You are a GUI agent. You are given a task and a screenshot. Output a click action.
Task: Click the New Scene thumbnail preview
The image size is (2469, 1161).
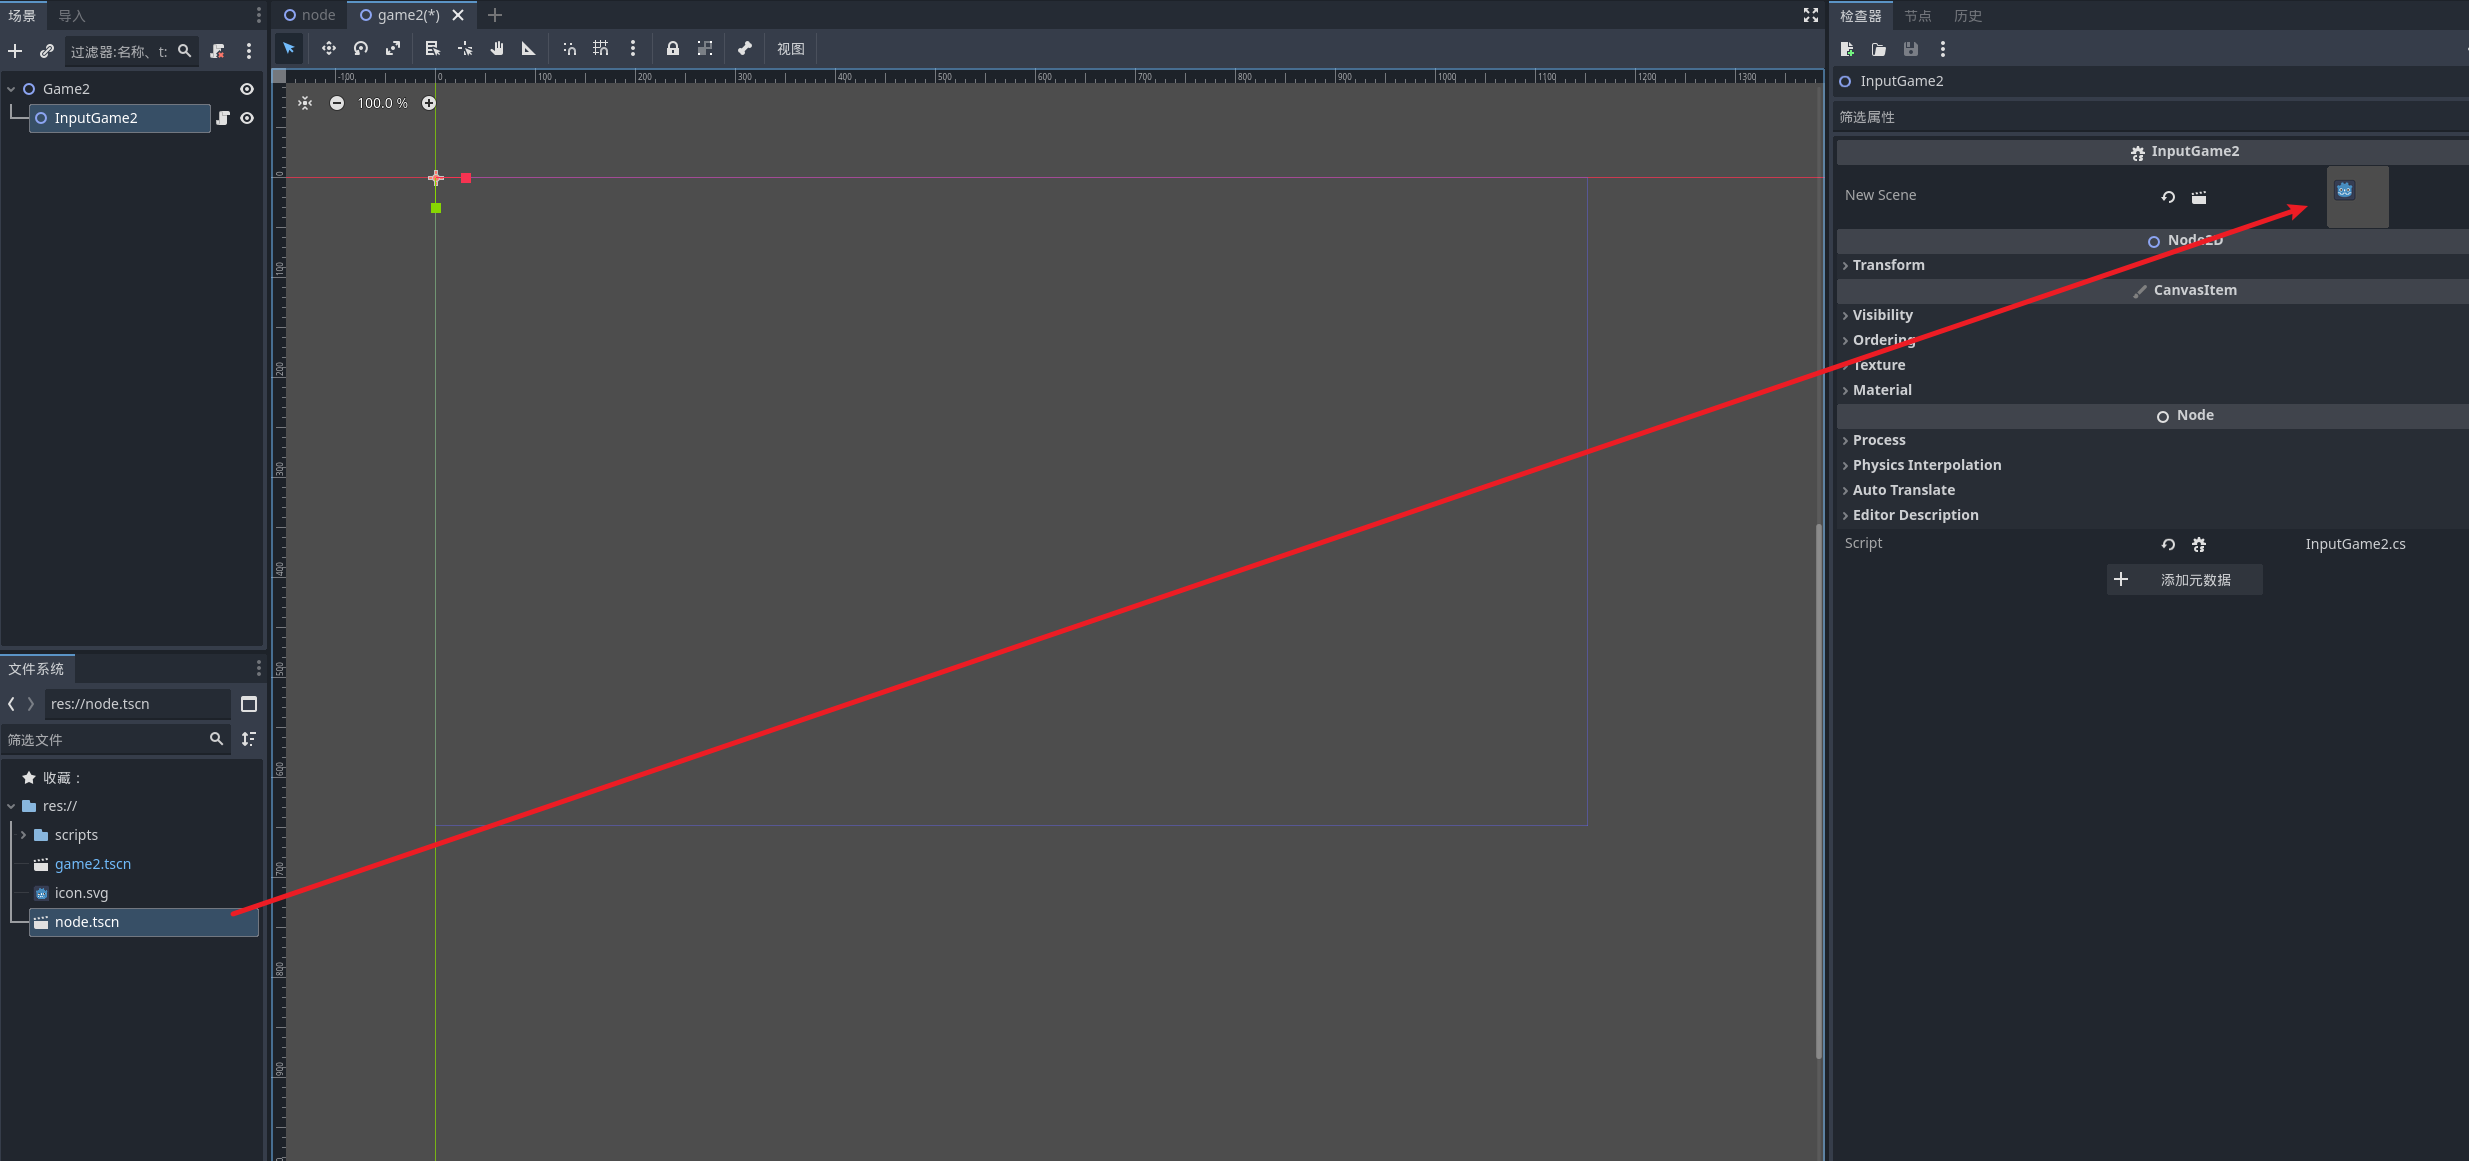coord(2357,197)
